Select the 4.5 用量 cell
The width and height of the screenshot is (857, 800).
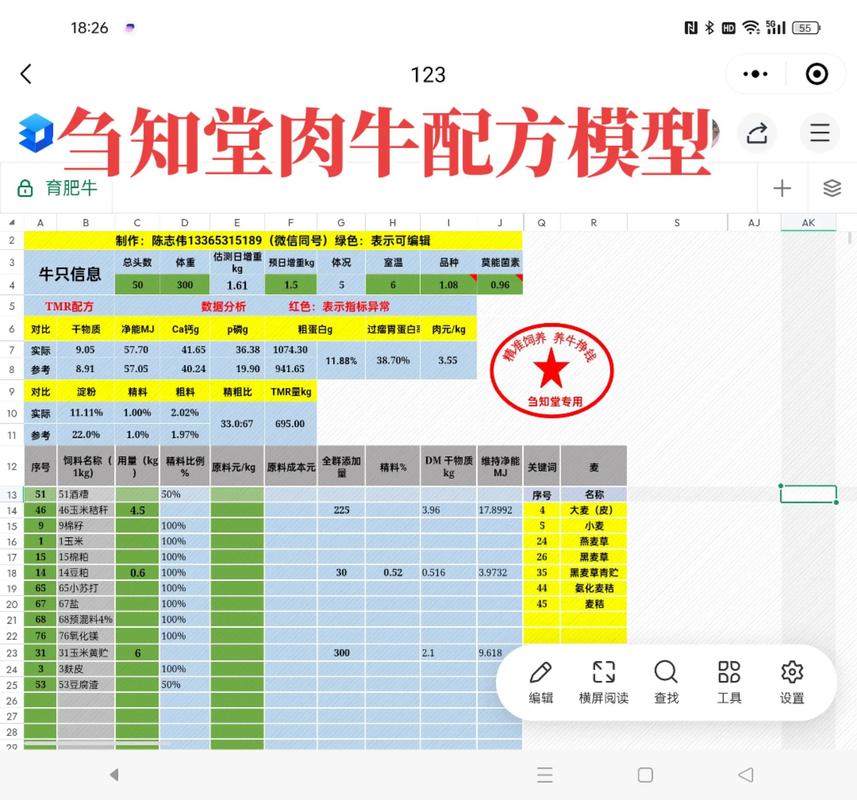tap(137, 510)
